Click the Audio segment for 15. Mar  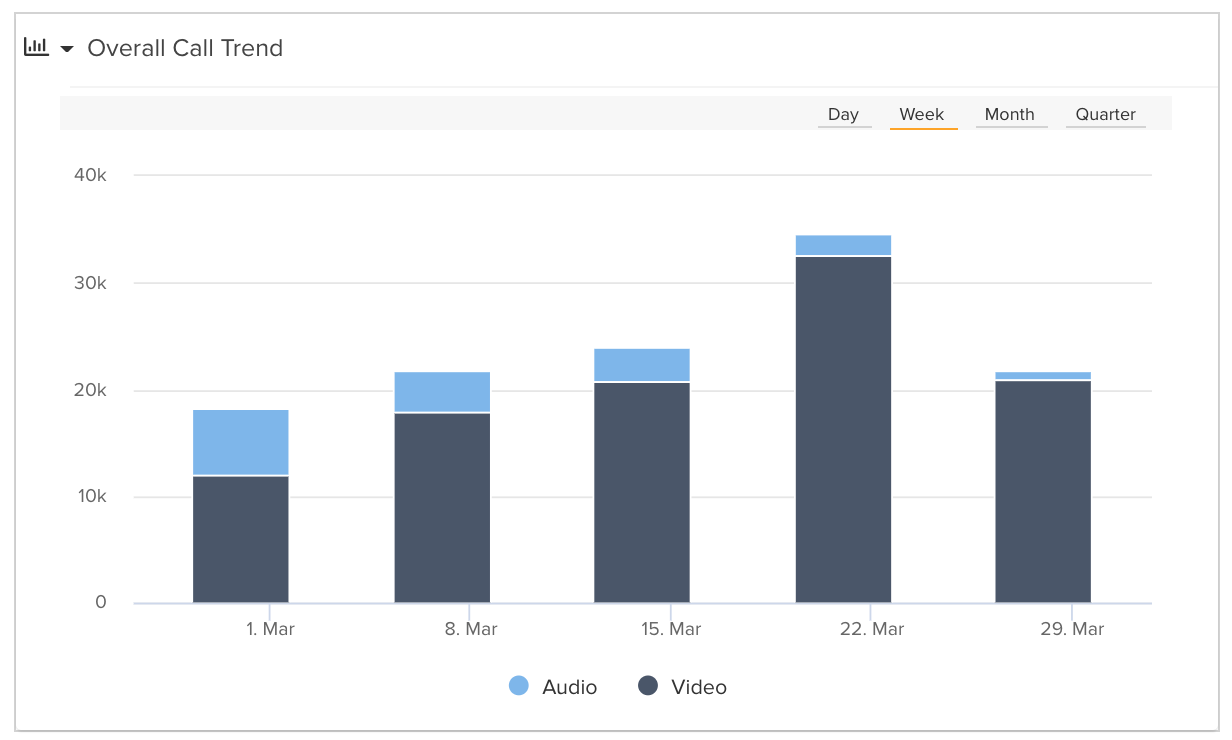tap(642, 365)
